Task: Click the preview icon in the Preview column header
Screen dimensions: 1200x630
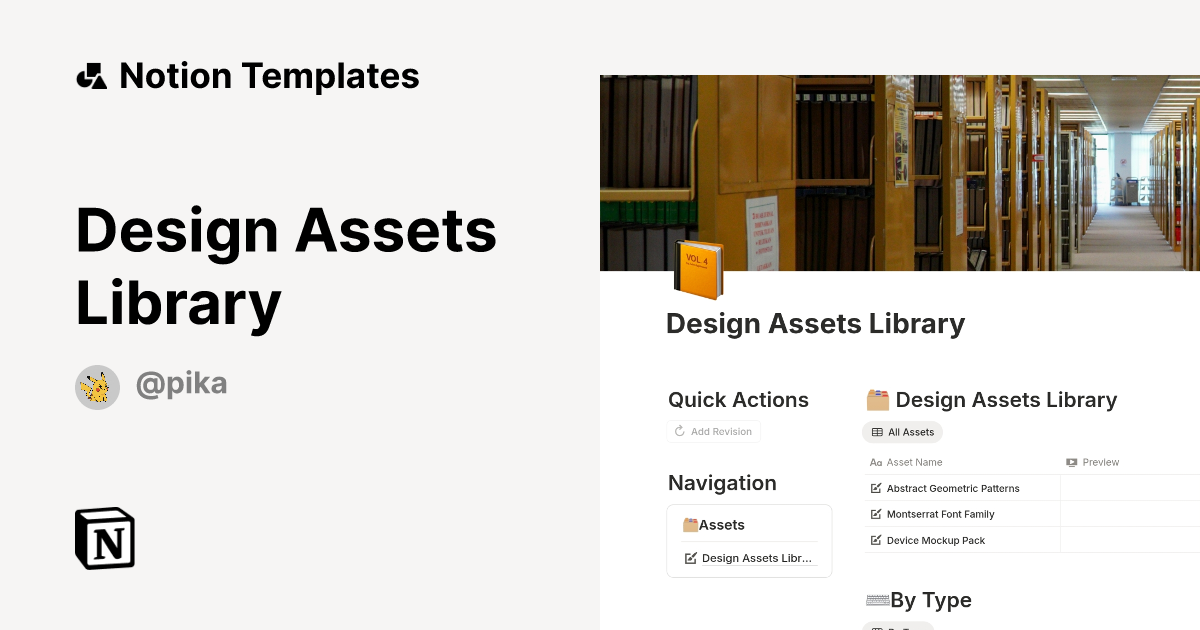Action: point(1074,462)
